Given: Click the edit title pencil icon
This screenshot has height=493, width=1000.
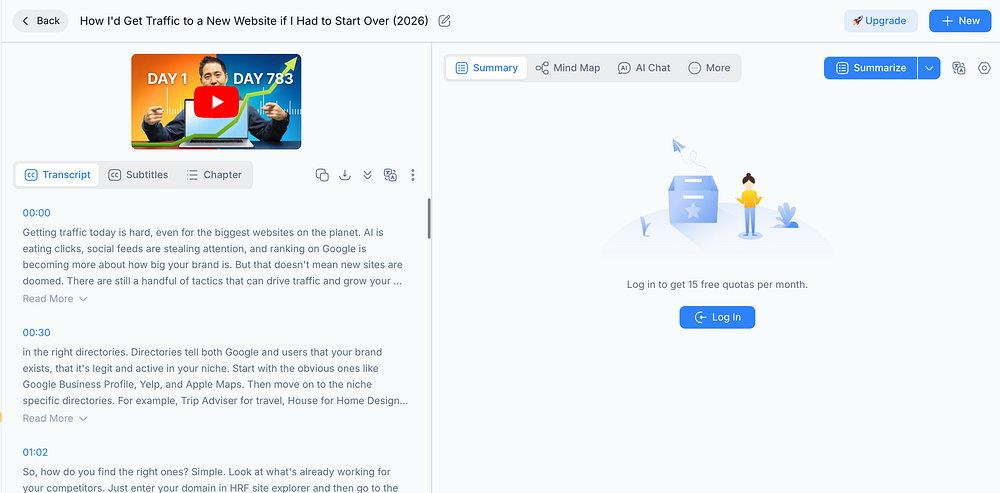Looking at the screenshot, I should coord(445,21).
